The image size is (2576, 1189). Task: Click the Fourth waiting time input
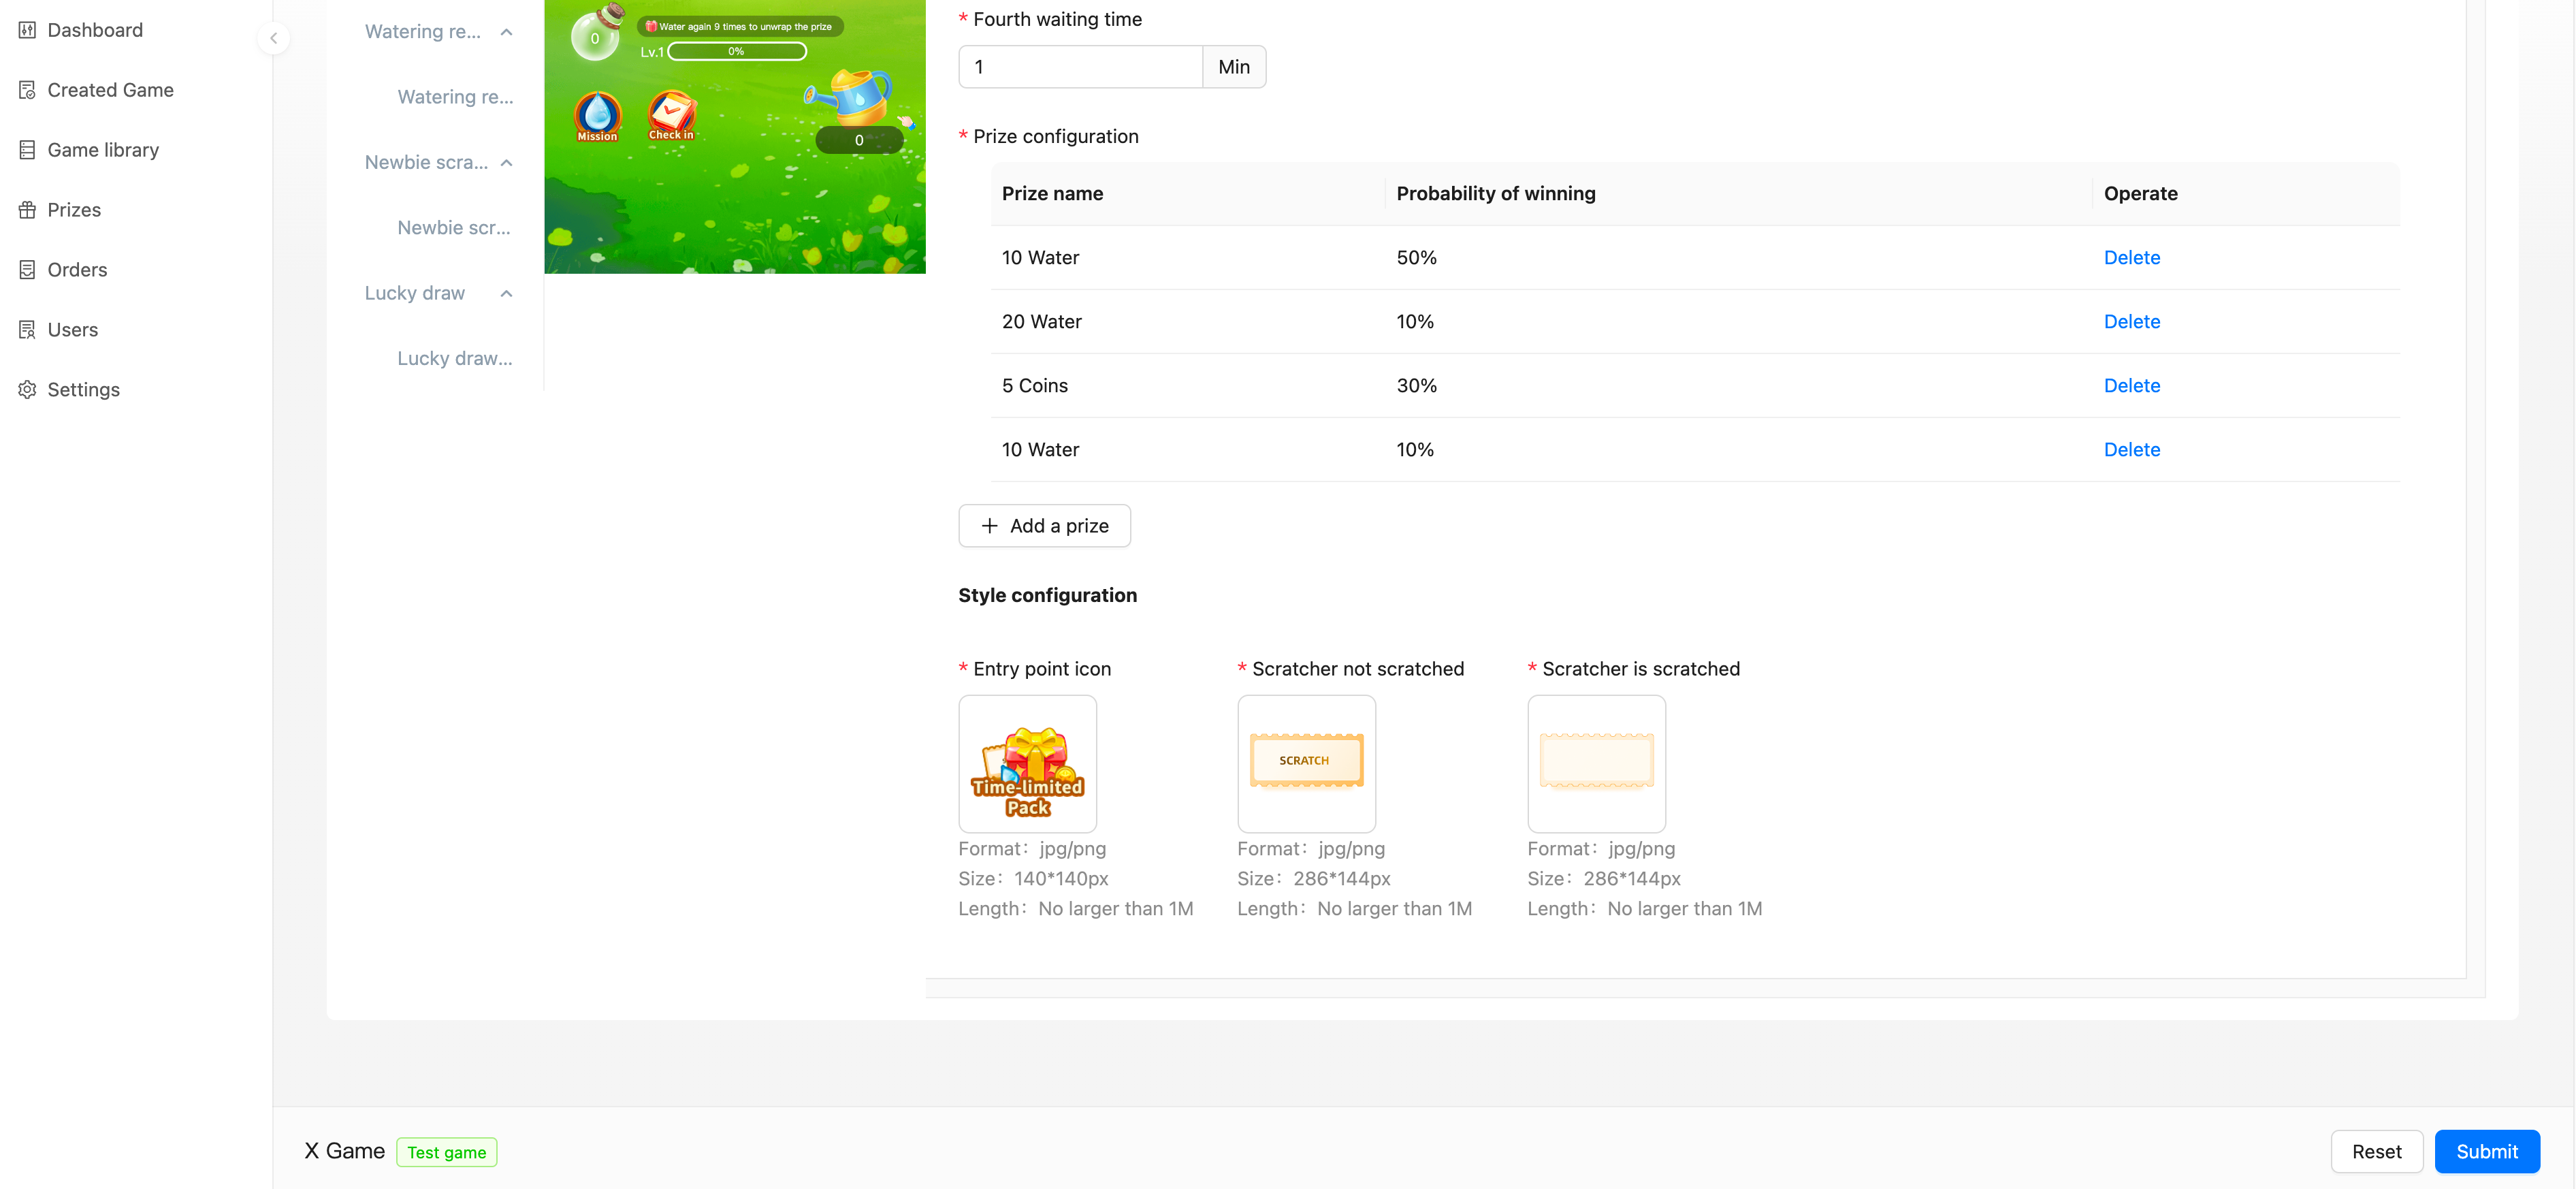(x=1080, y=67)
